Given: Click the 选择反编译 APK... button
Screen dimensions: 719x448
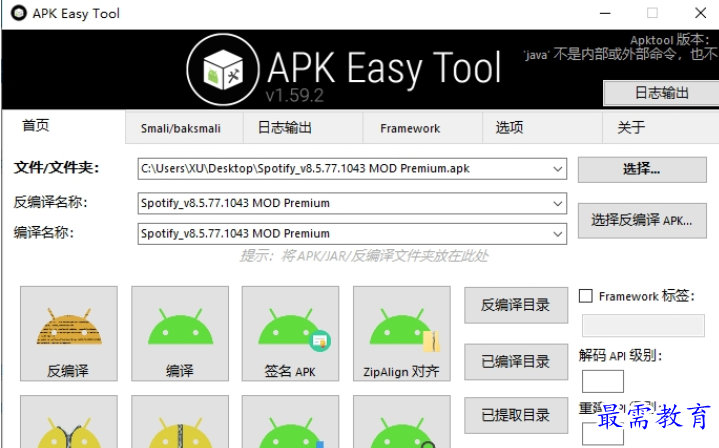Looking at the screenshot, I should [642, 221].
